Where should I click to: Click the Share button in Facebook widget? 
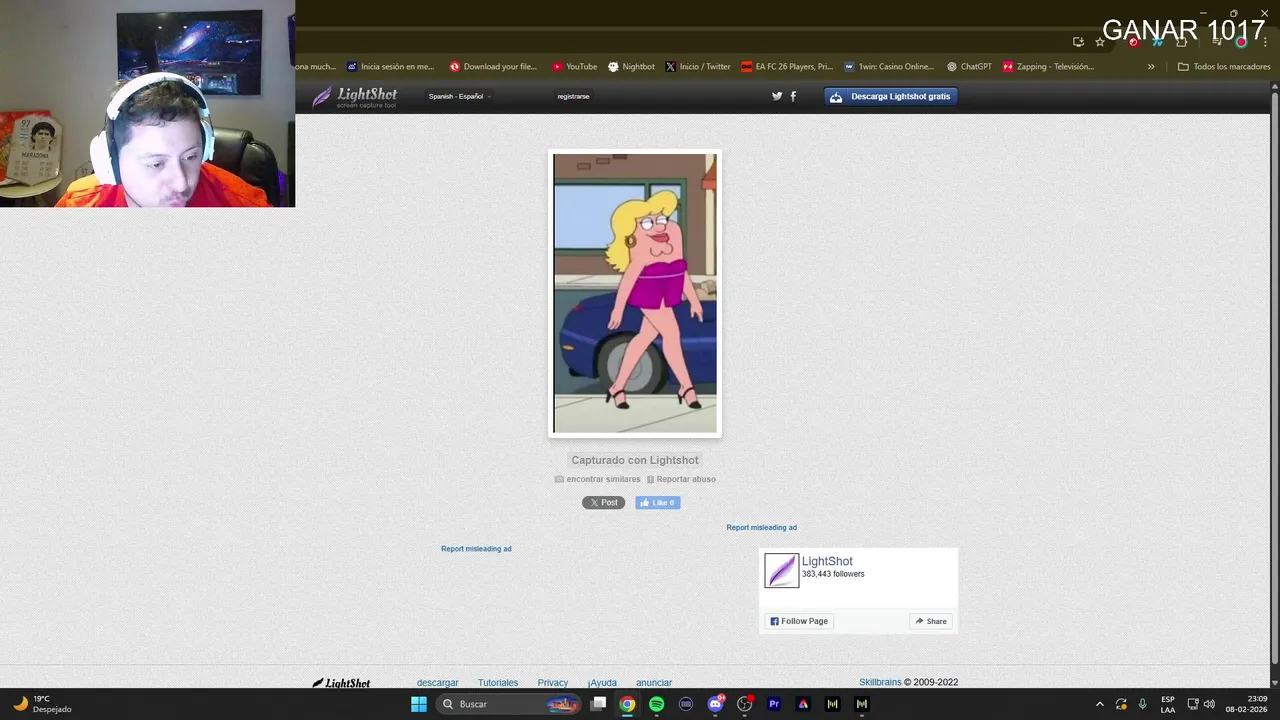pyautogui.click(x=931, y=621)
